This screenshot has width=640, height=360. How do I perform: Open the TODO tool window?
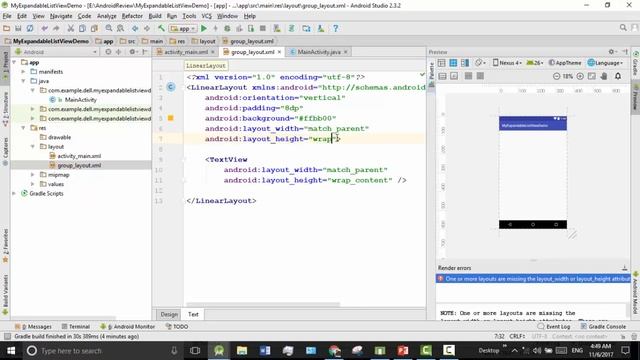[177, 327]
